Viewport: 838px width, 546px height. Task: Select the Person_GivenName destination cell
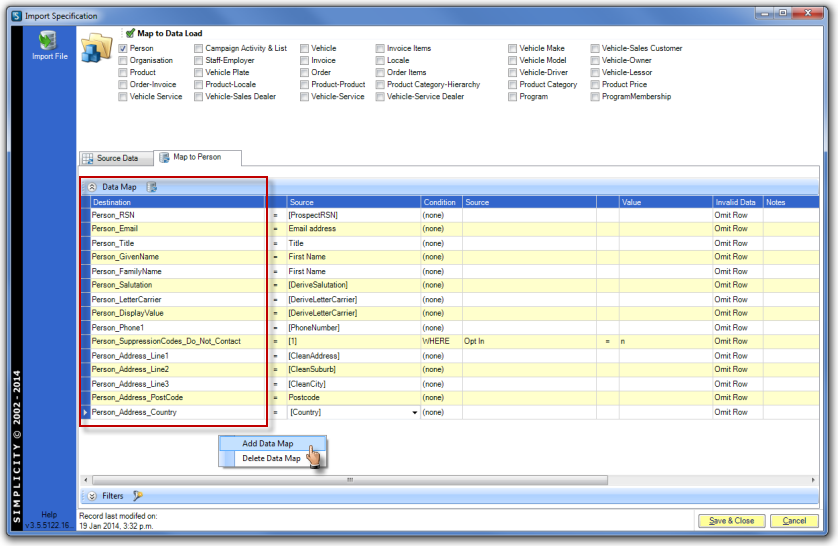pyautogui.click(x=177, y=257)
